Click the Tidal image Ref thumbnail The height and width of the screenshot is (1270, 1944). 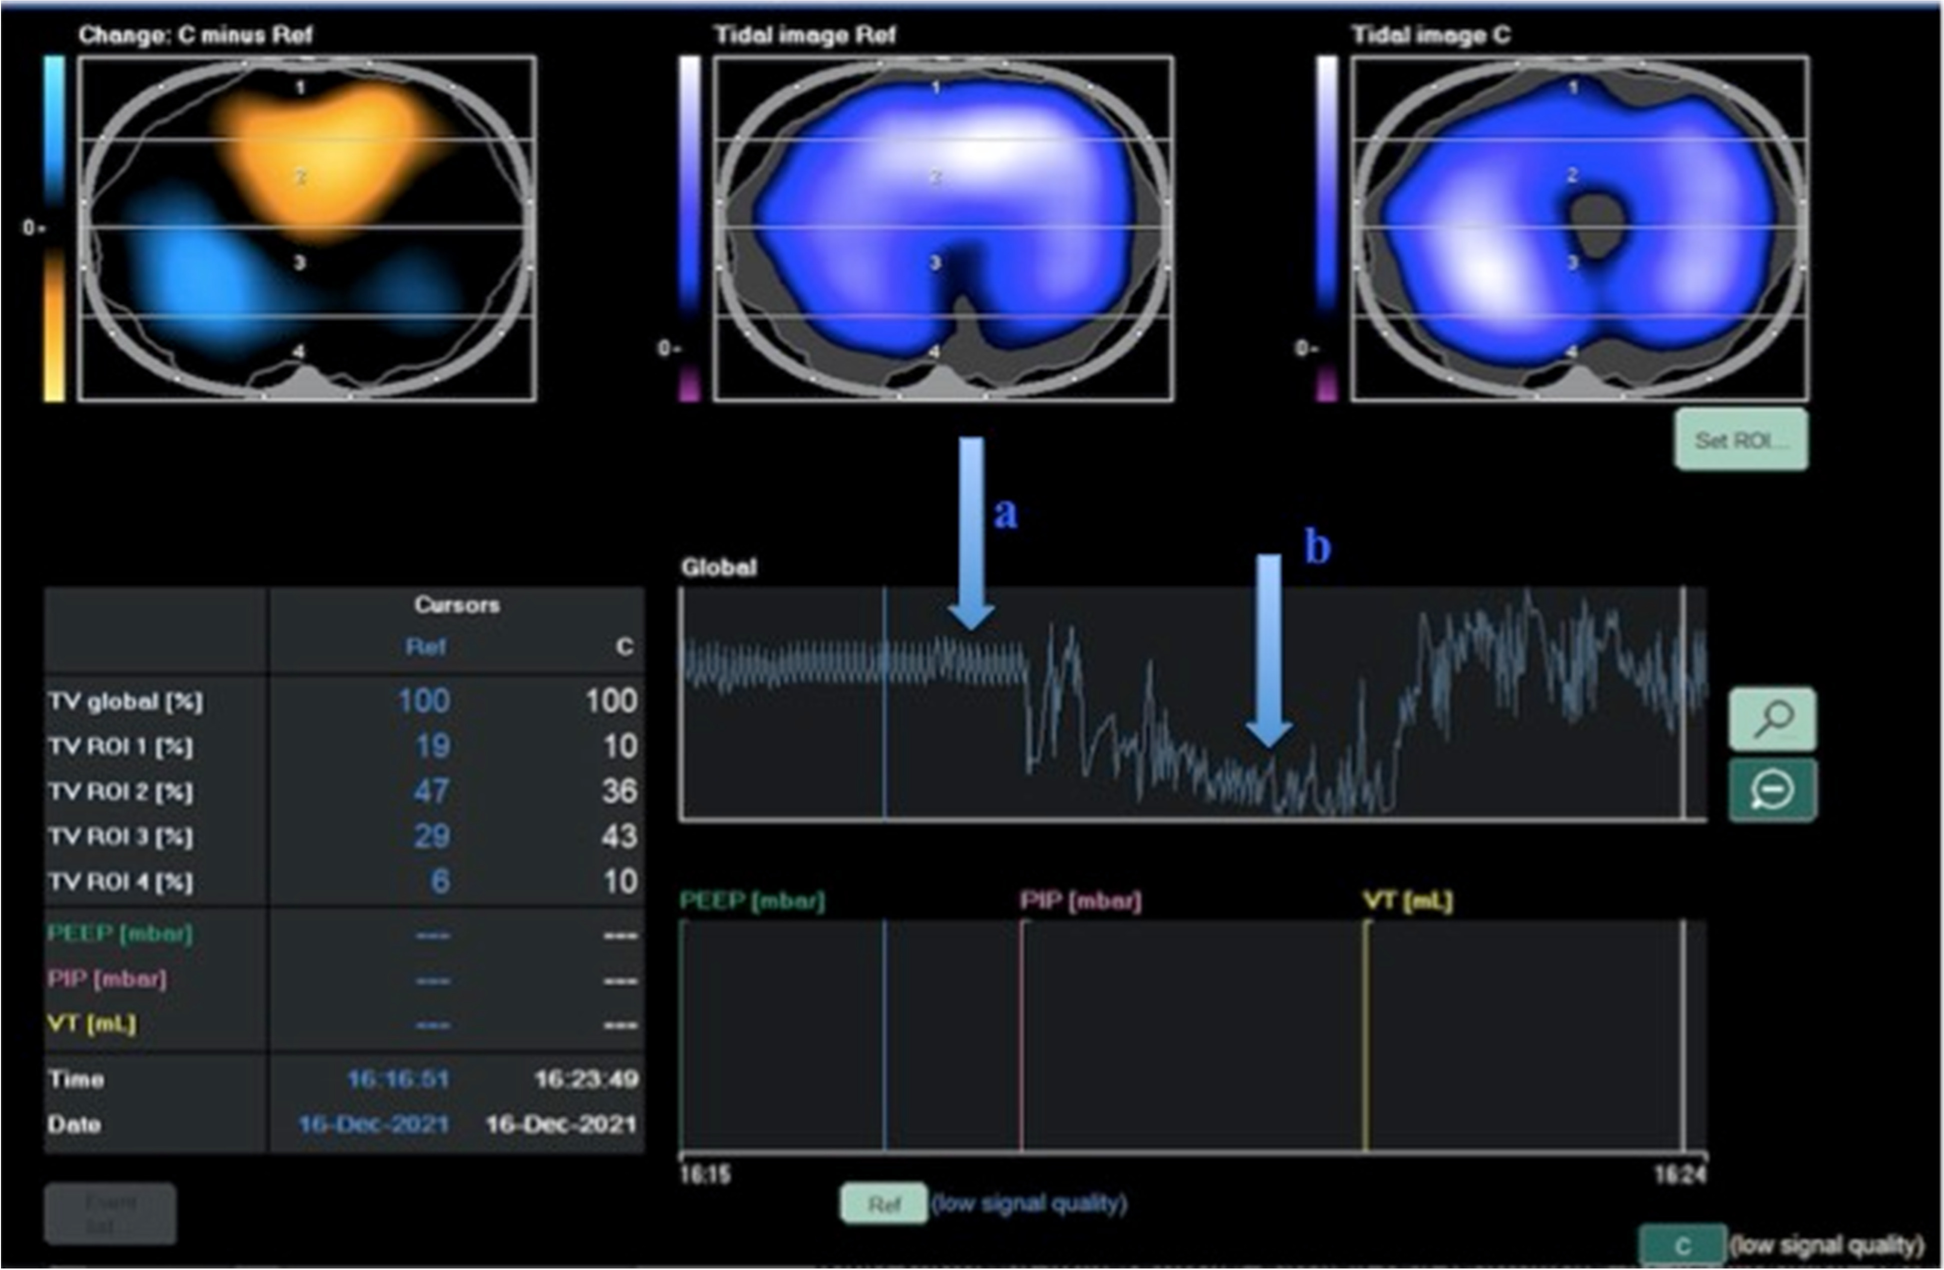point(943,228)
